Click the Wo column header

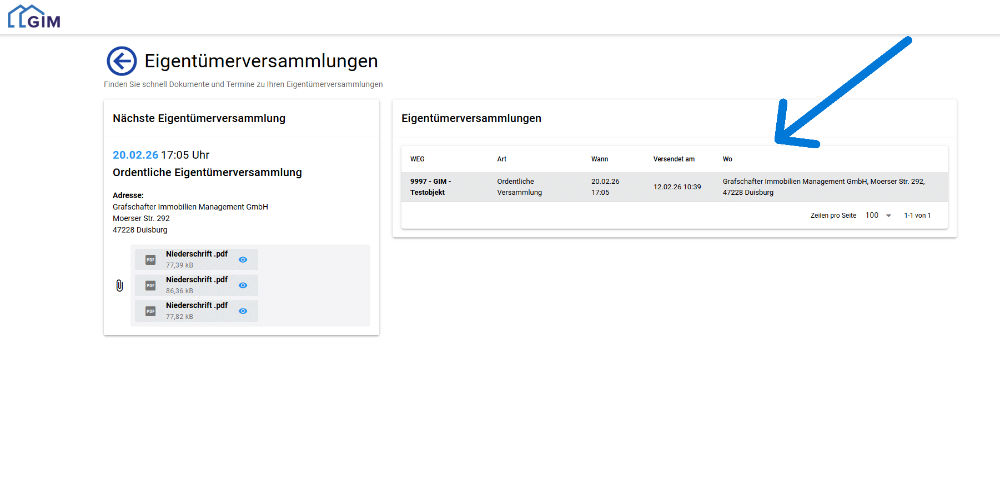pyautogui.click(x=728, y=159)
